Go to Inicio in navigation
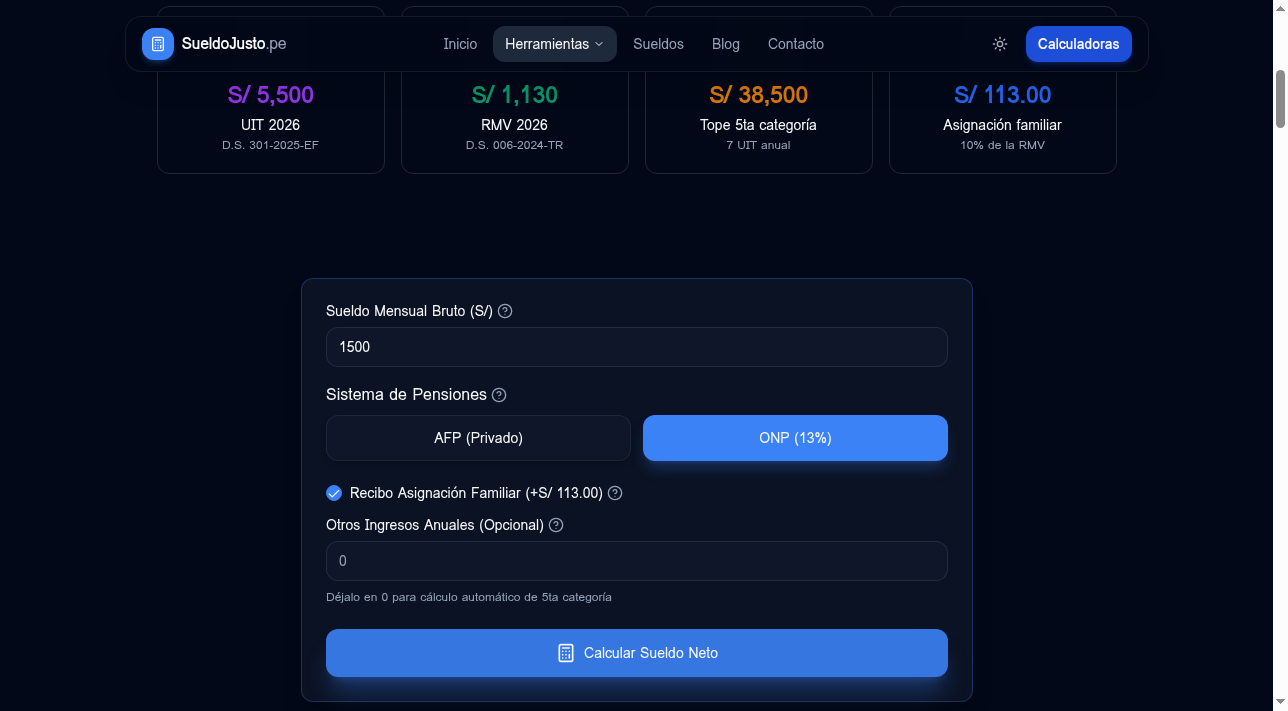Viewport: 1288px width, 711px height. click(460, 44)
